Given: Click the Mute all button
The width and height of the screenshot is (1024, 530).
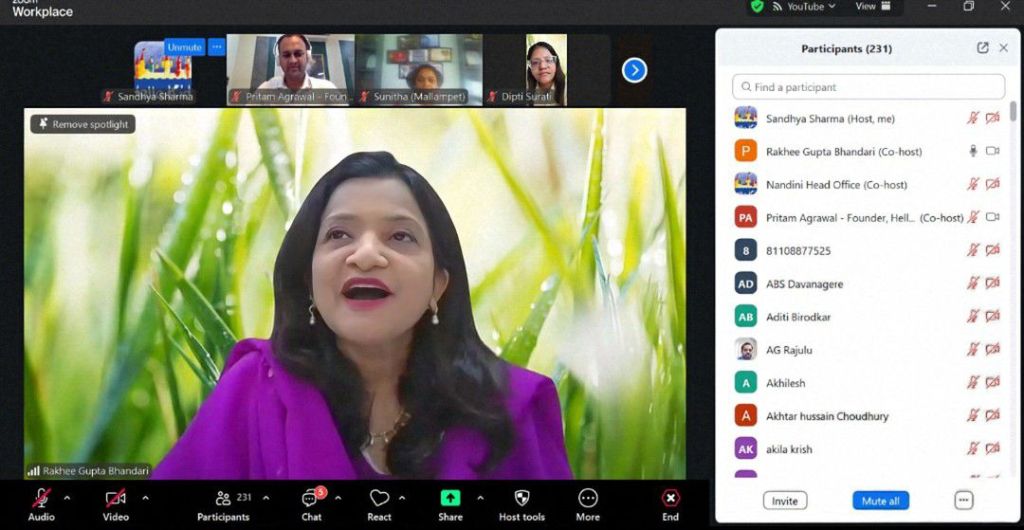Looking at the screenshot, I should [x=881, y=500].
